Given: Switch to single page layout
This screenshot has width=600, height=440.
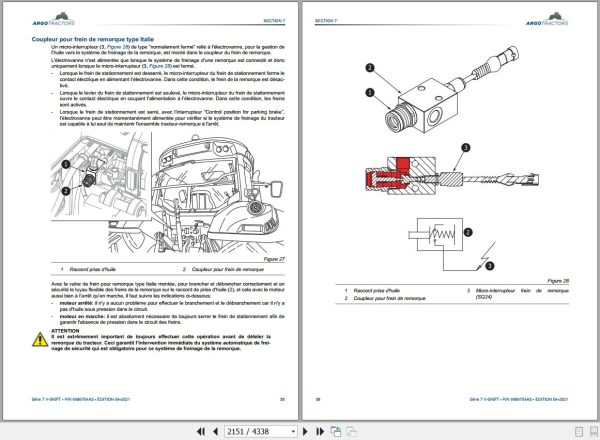Looking at the screenshot, I should (579, 432).
